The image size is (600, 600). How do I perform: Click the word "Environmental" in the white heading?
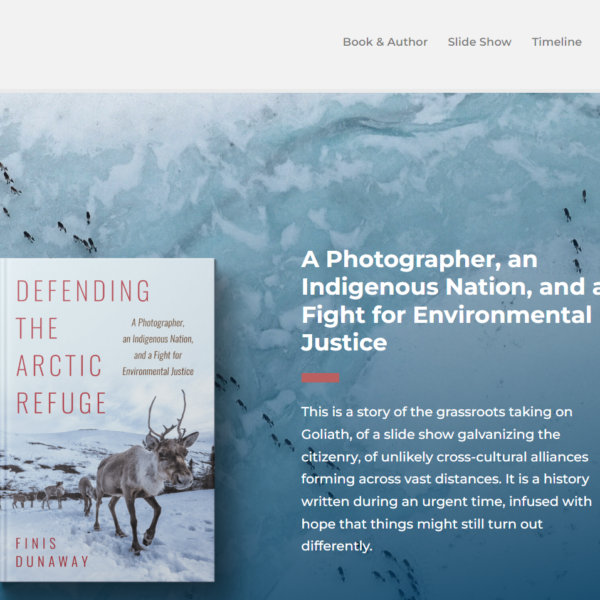[502, 315]
